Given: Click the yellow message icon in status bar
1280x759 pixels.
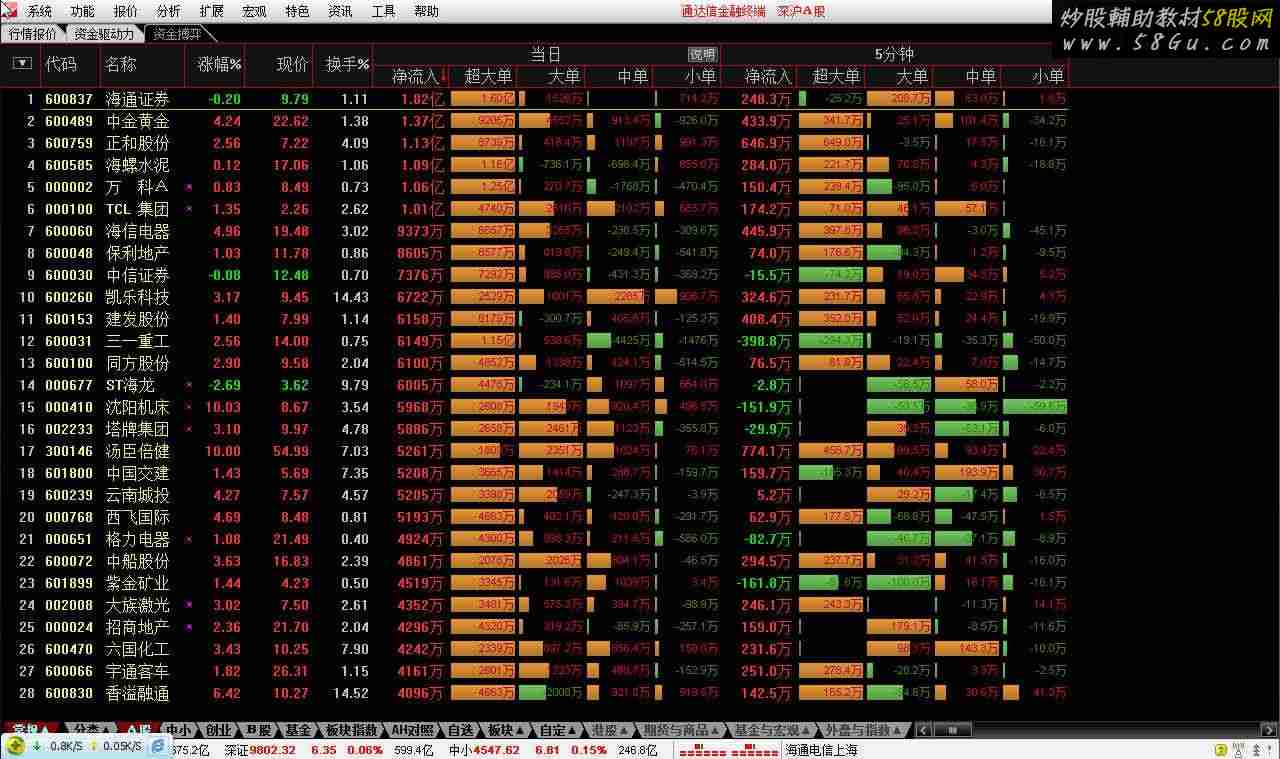Looking at the screenshot, I should click(x=1219, y=750).
